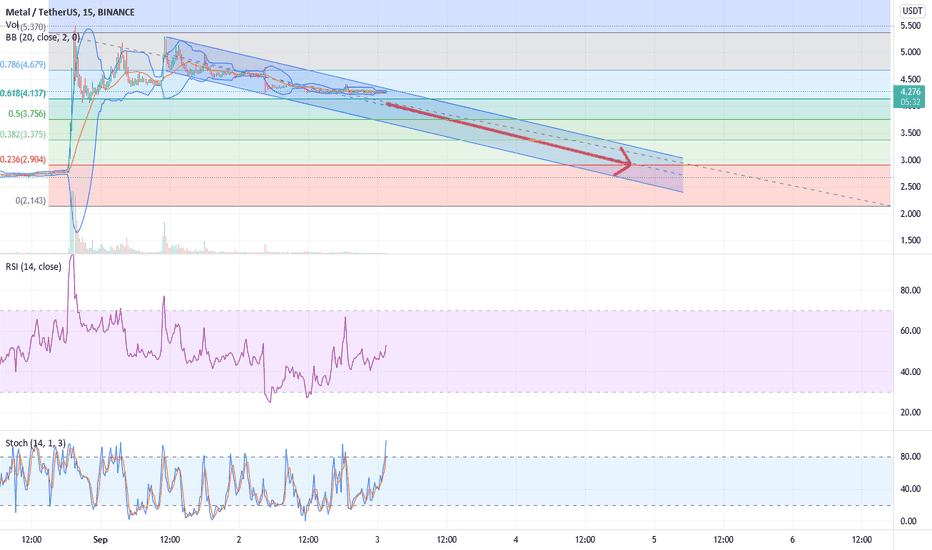Click Fibonacci level label 0.5(3.756)
The height and width of the screenshot is (550, 932).
click(27, 114)
